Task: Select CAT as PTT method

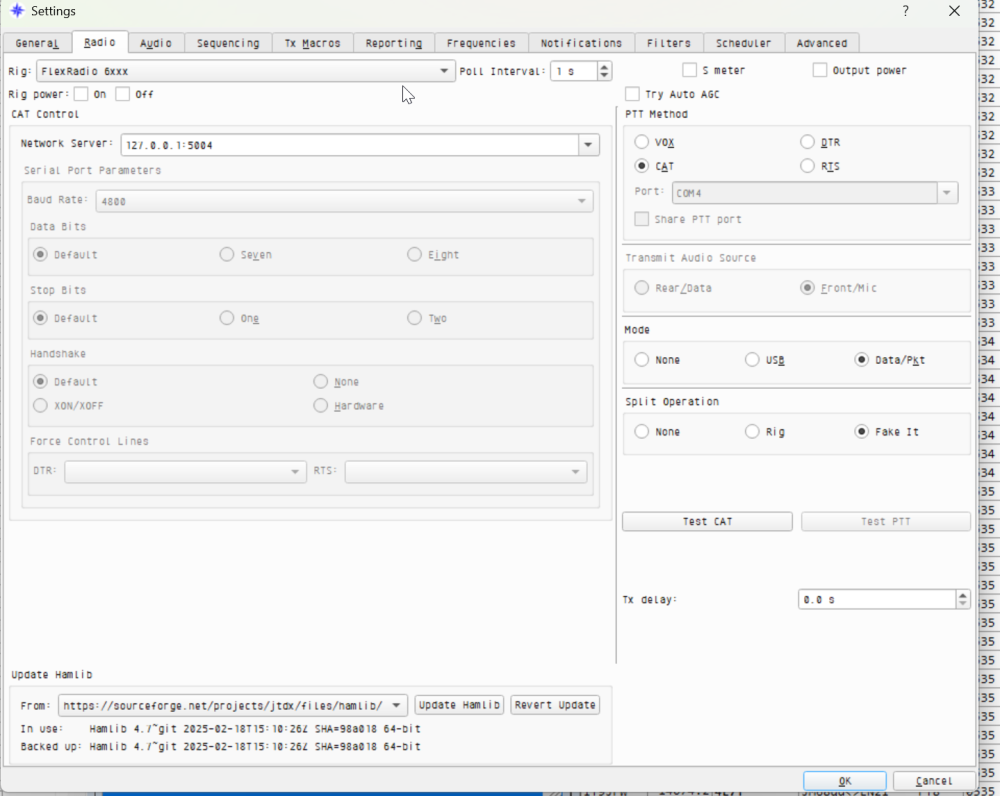Action: [642, 166]
